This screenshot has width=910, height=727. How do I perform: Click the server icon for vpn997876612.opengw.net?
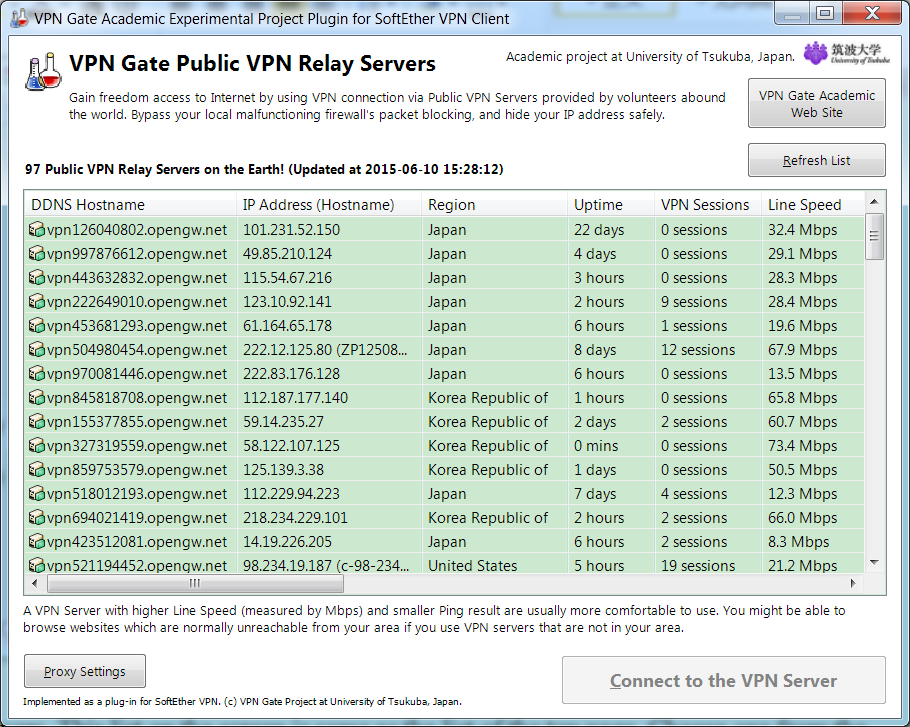pyautogui.click(x=37, y=254)
